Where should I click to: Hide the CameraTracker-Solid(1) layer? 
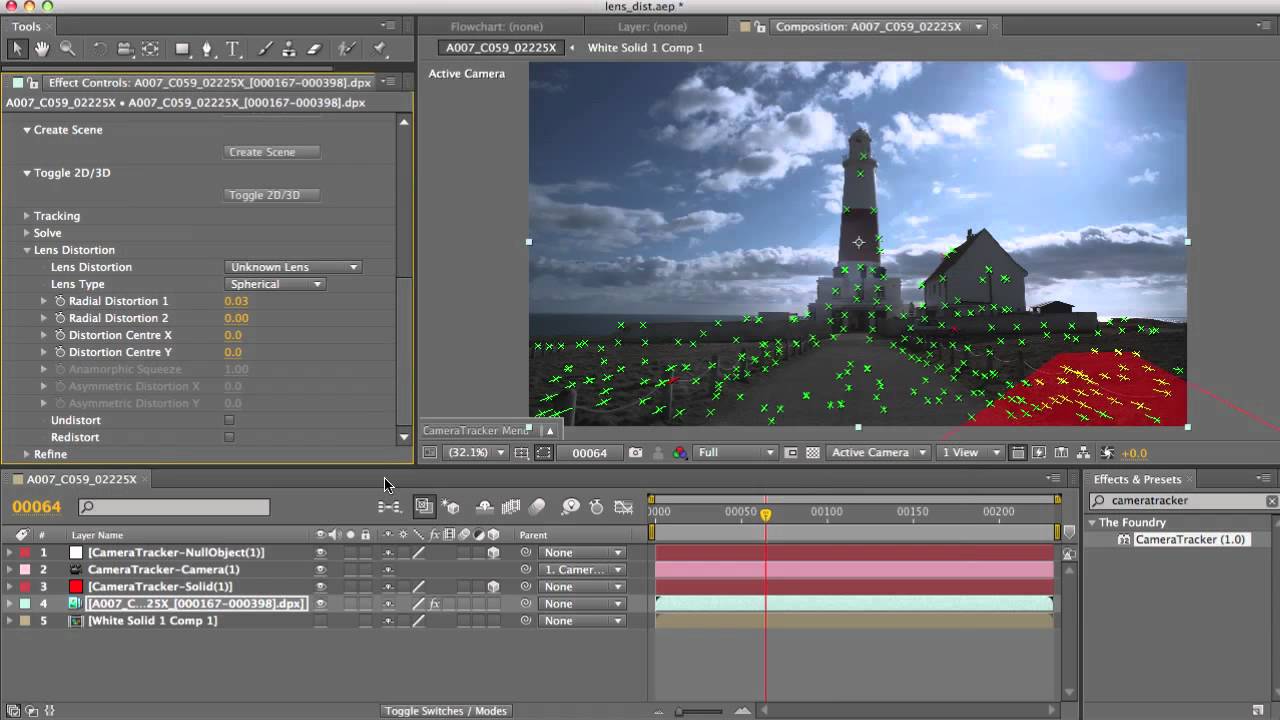point(321,587)
